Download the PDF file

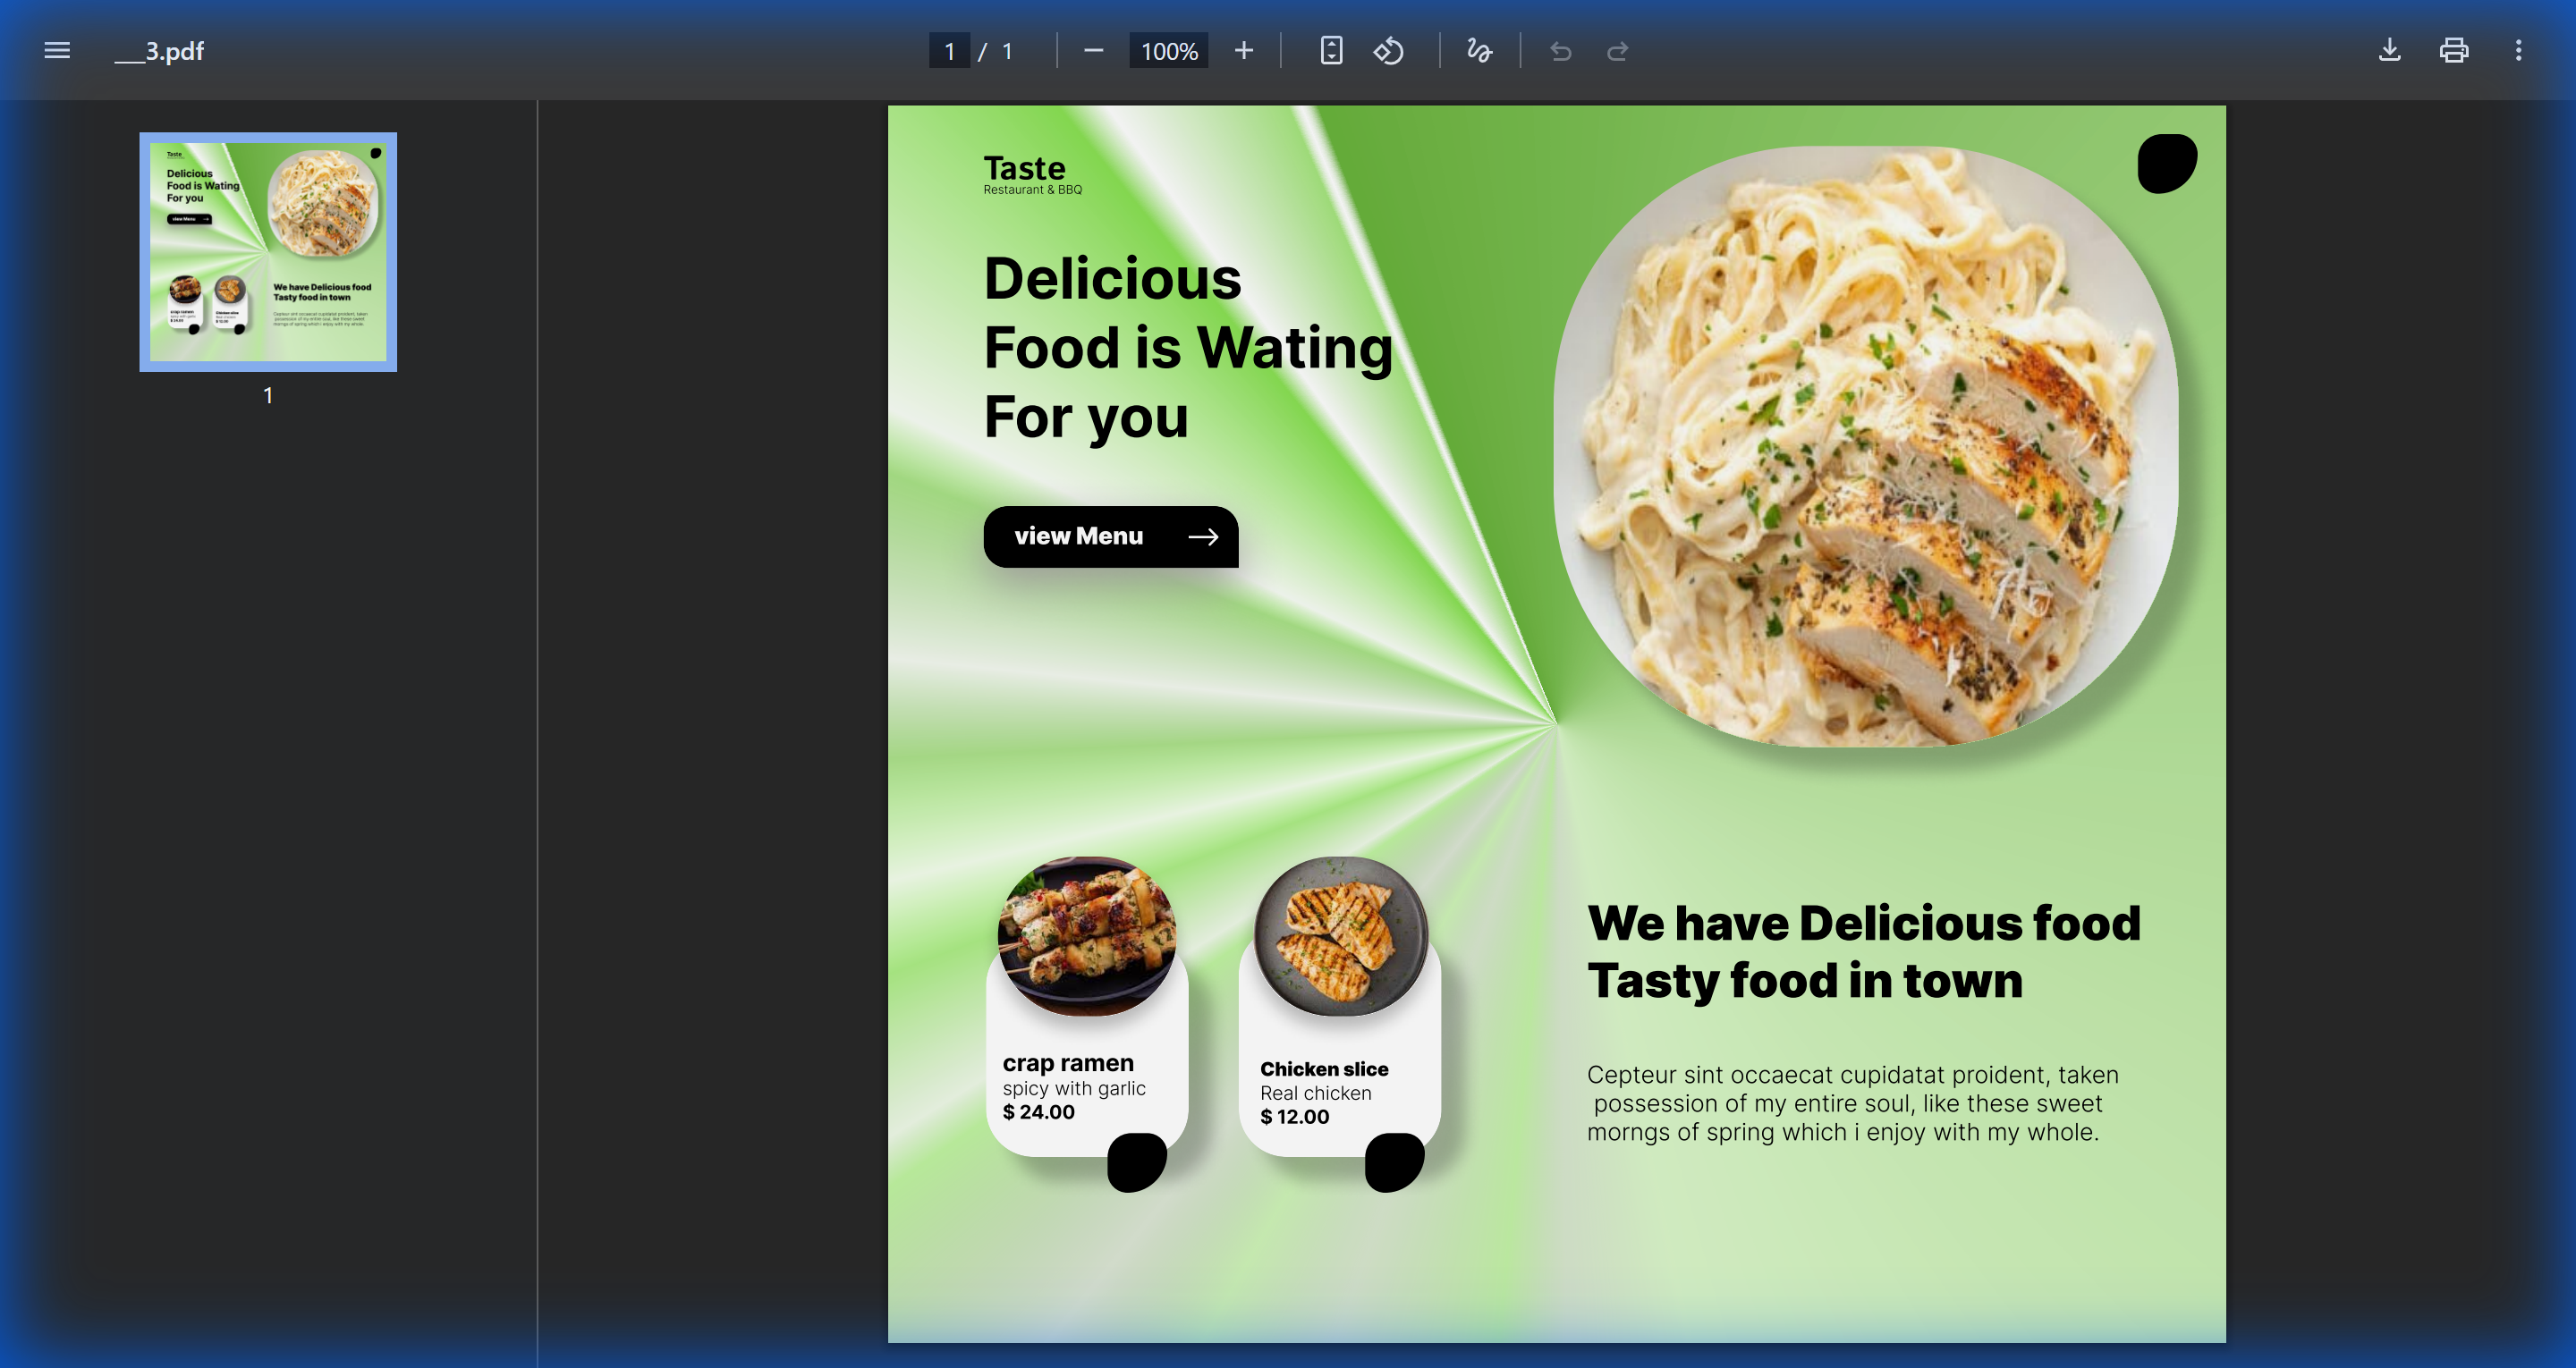[x=2389, y=50]
